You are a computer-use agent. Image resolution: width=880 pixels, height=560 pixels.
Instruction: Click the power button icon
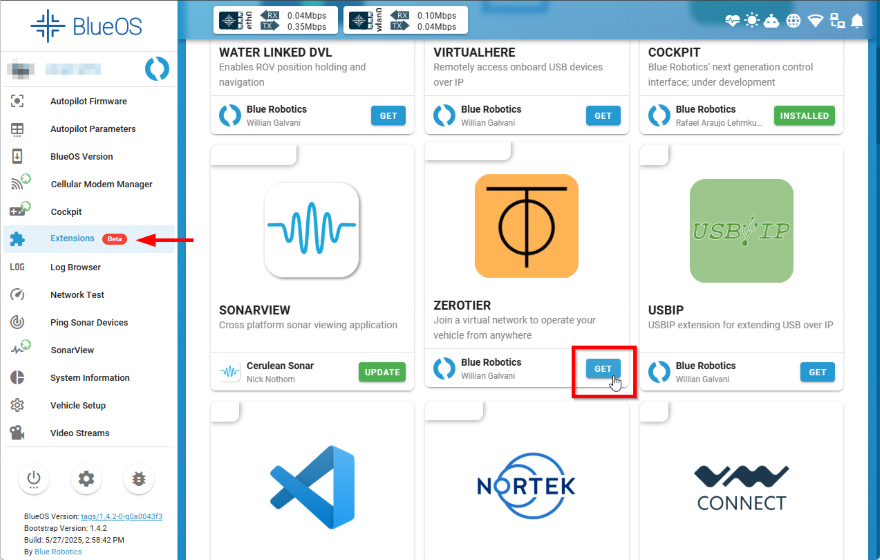[34, 479]
